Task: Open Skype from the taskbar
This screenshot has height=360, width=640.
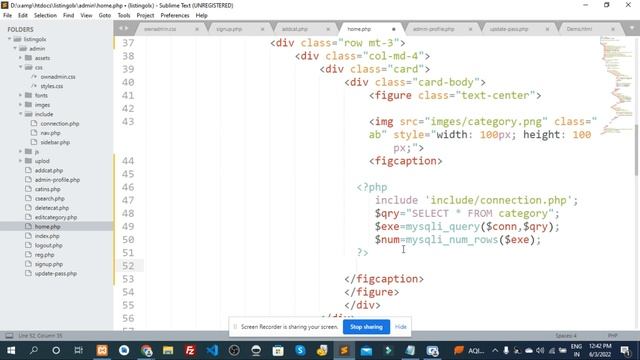Action: pos(300,350)
